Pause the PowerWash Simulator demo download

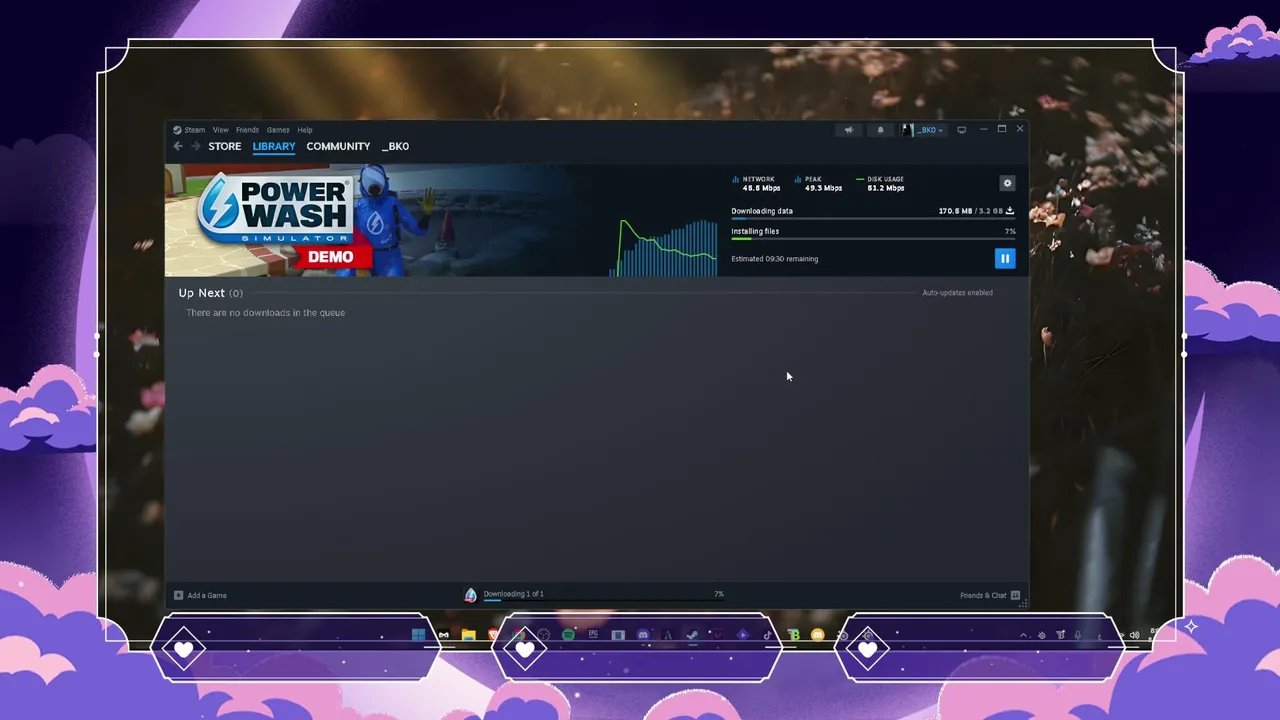click(x=1005, y=258)
